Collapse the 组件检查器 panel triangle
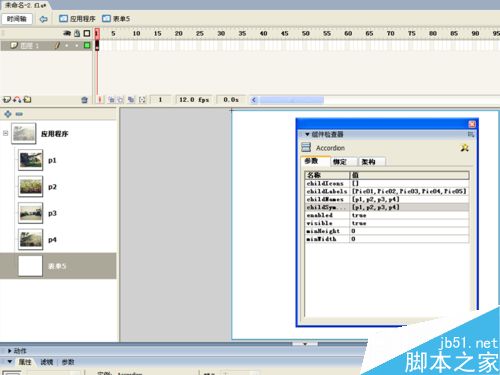The width and height of the screenshot is (500, 375). (307, 134)
